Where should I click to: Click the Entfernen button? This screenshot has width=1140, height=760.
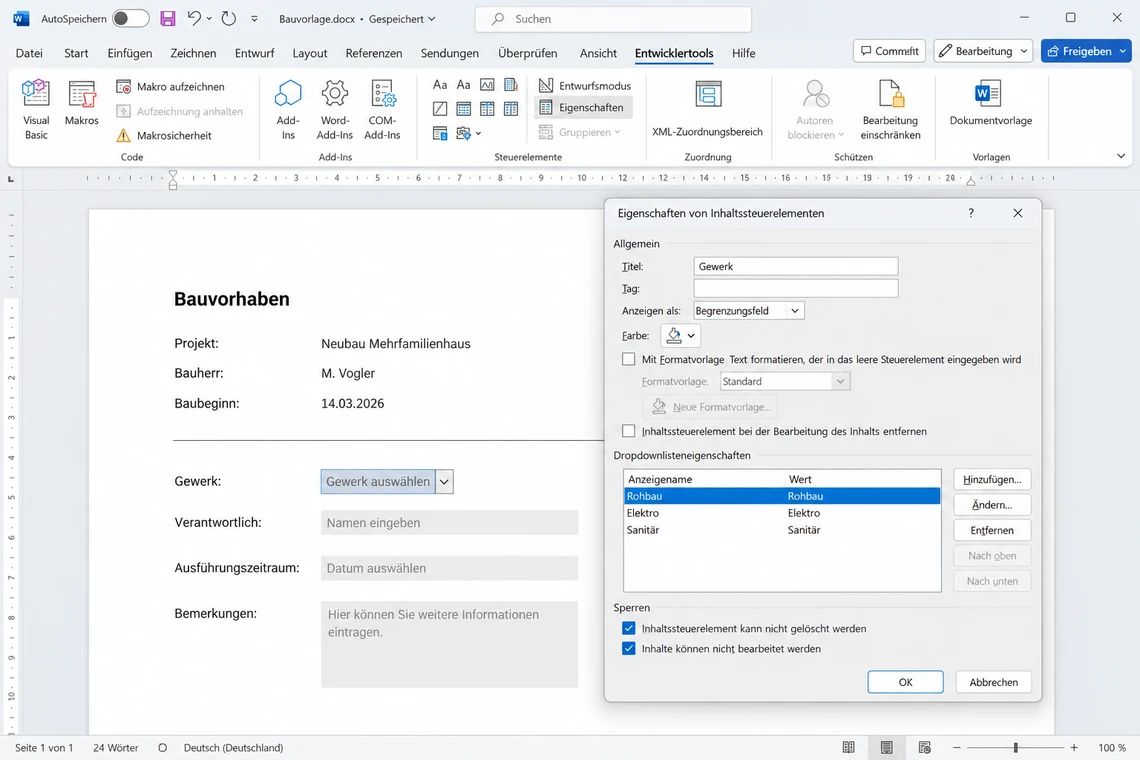tap(992, 530)
